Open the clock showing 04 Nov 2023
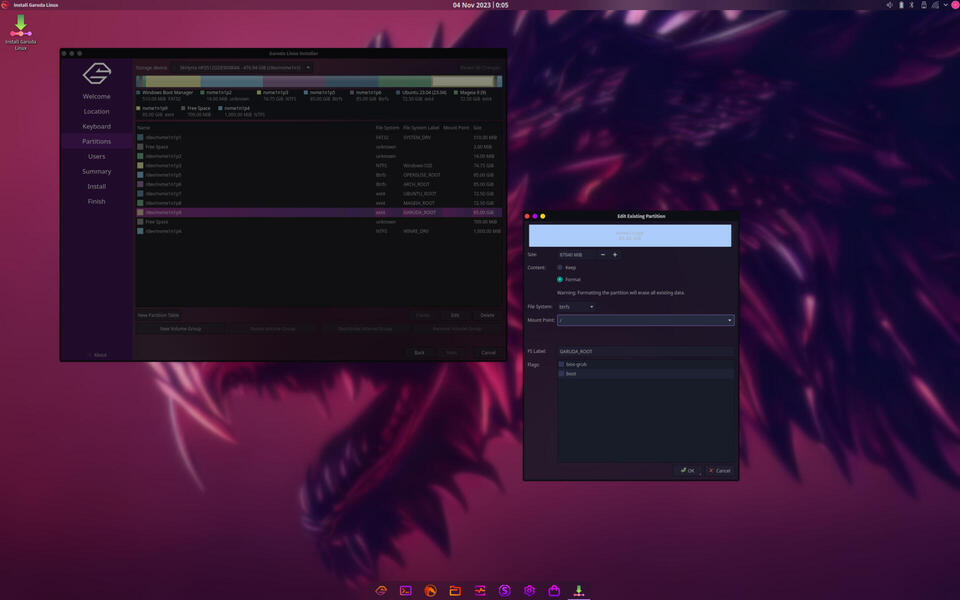This screenshot has width=960, height=600. pos(481,5)
